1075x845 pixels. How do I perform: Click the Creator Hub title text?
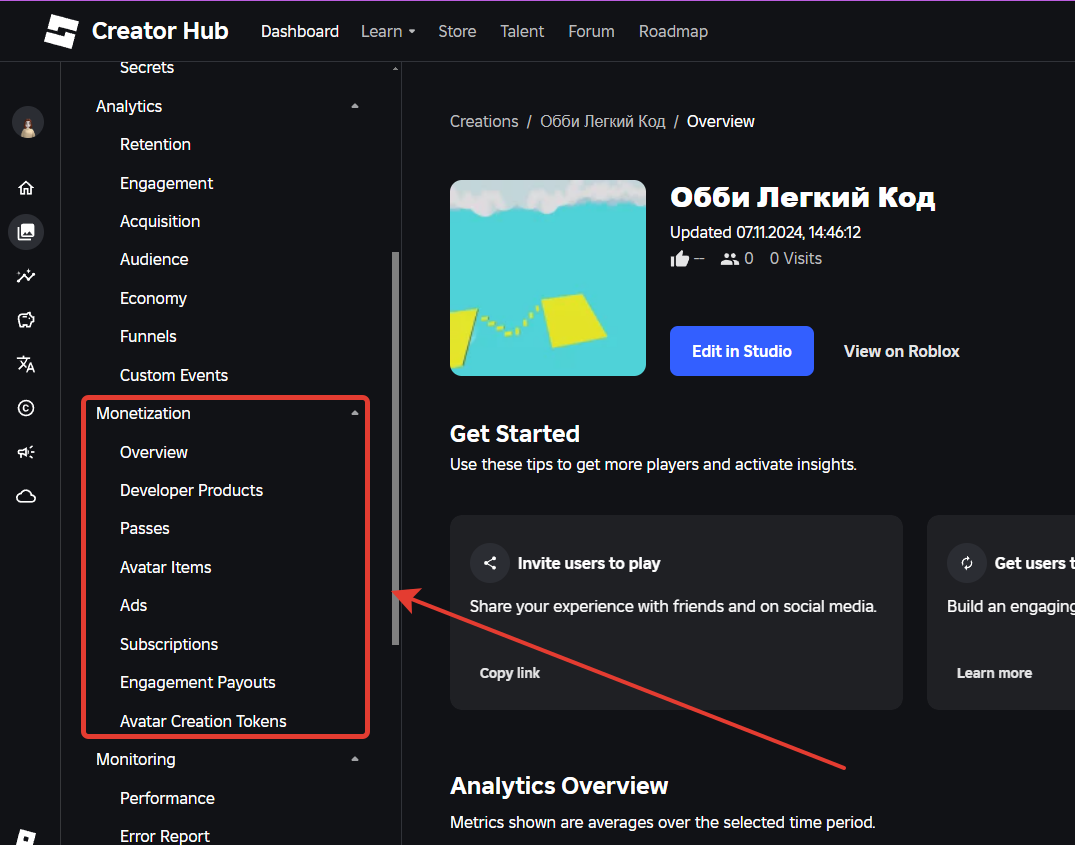click(x=160, y=32)
